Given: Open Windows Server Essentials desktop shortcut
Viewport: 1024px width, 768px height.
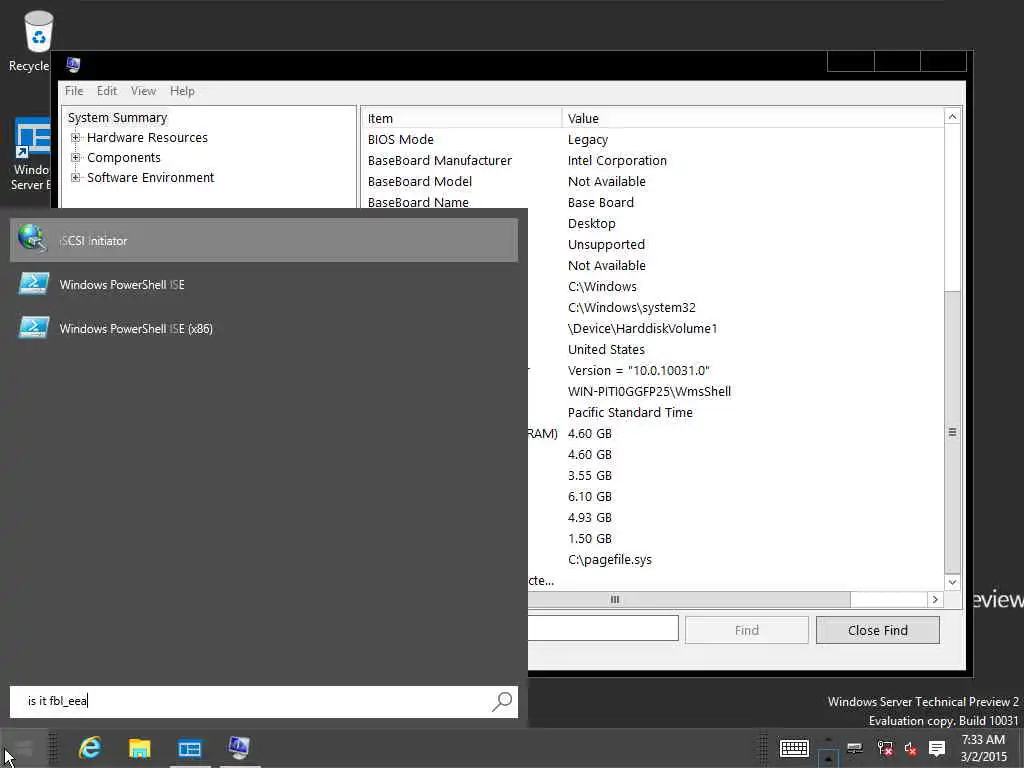Looking at the screenshot, I should 31,154.
